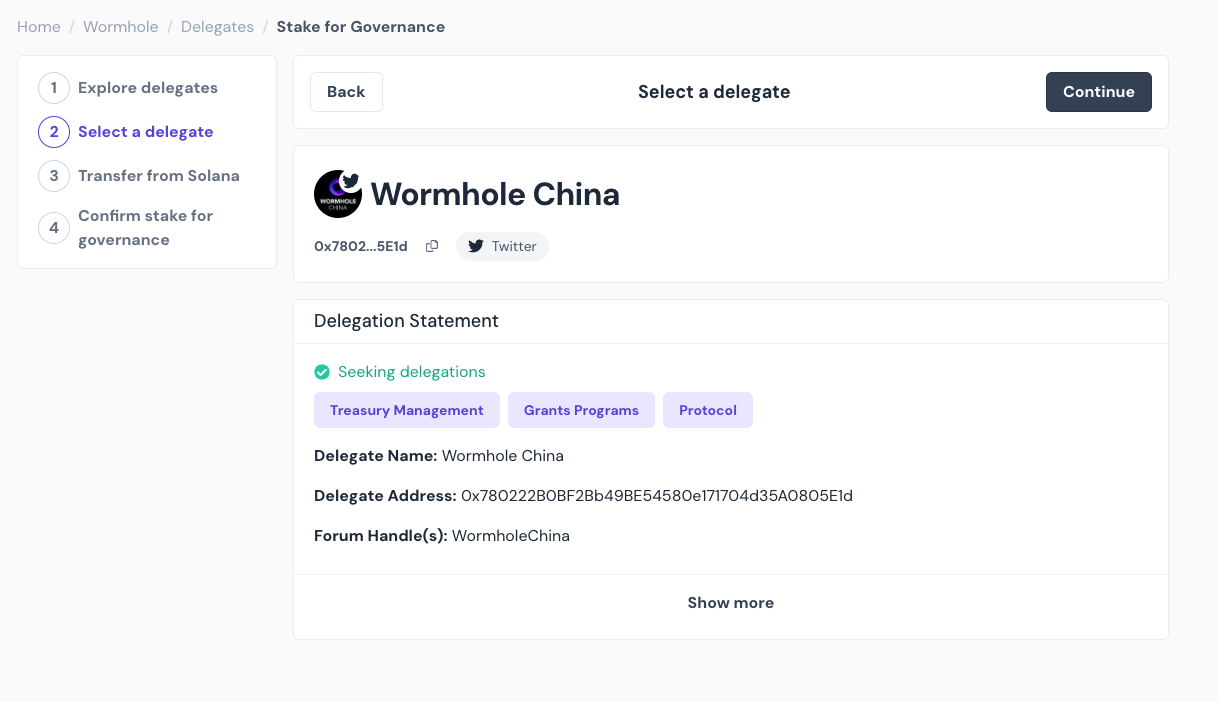
Task: Select the step 1 circle for Explore delegates
Action: coord(54,88)
